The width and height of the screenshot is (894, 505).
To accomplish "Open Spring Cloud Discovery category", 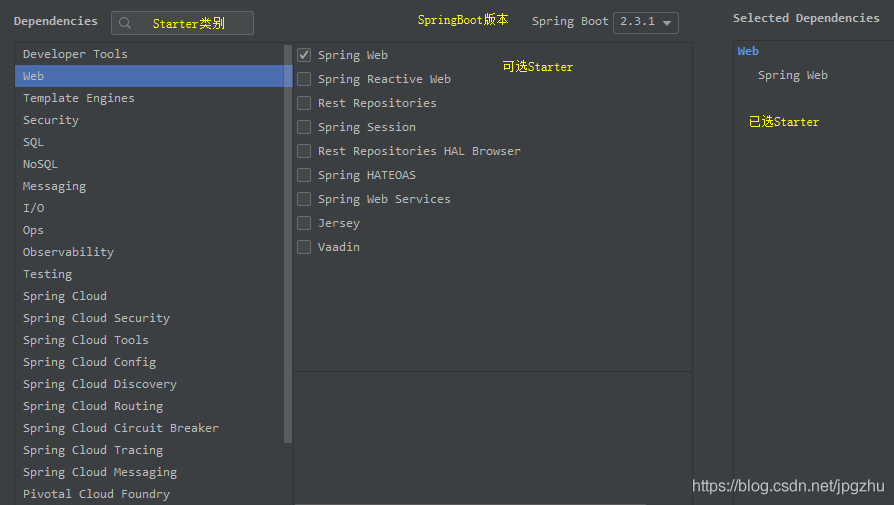I will click(149, 384).
